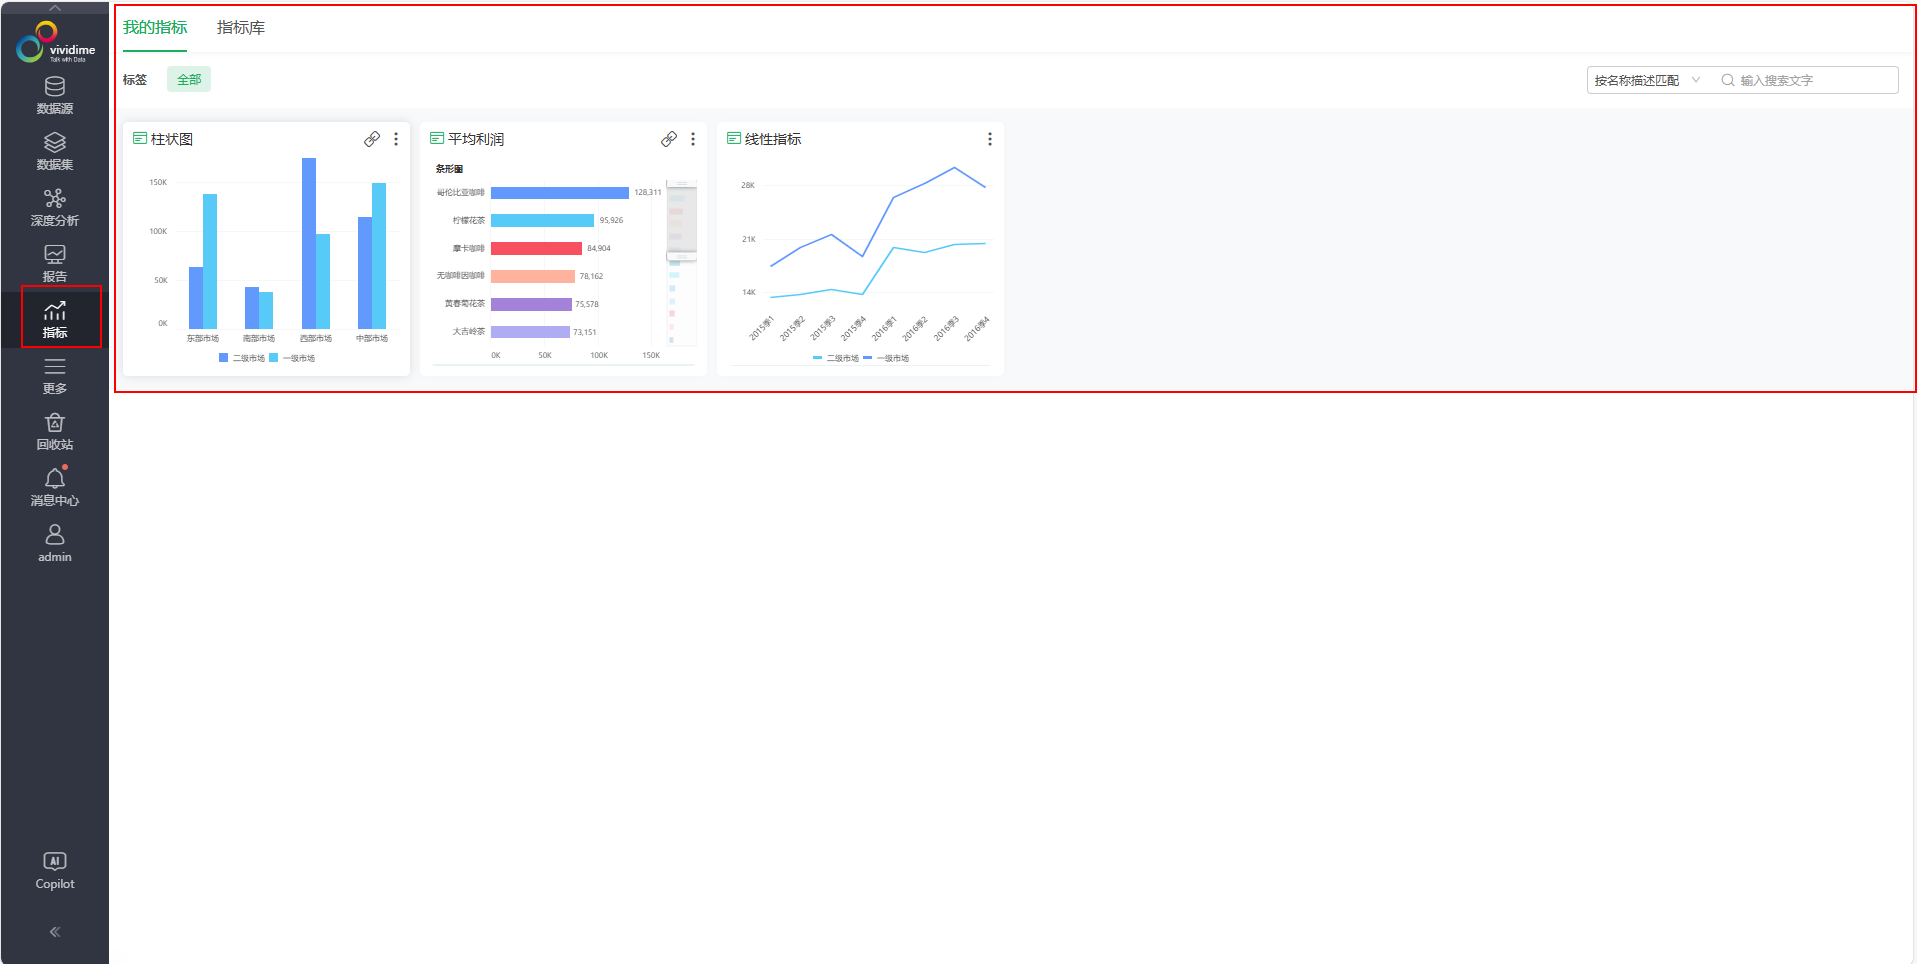Click the vividime logo

pos(56,43)
